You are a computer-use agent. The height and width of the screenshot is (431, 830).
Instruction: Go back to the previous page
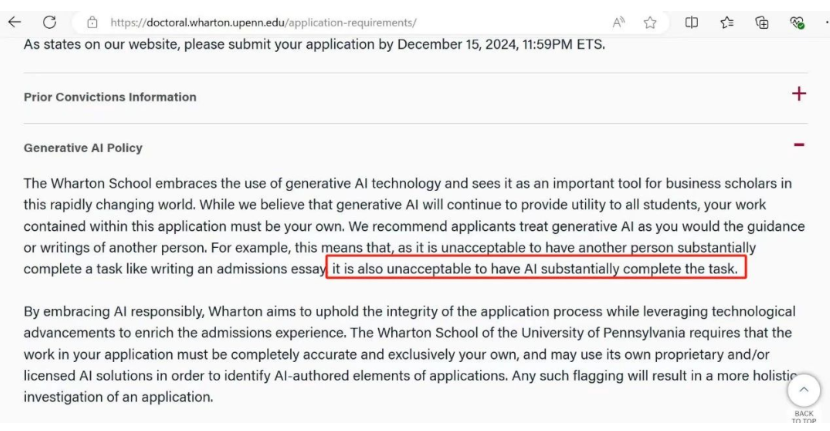pos(14,22)
